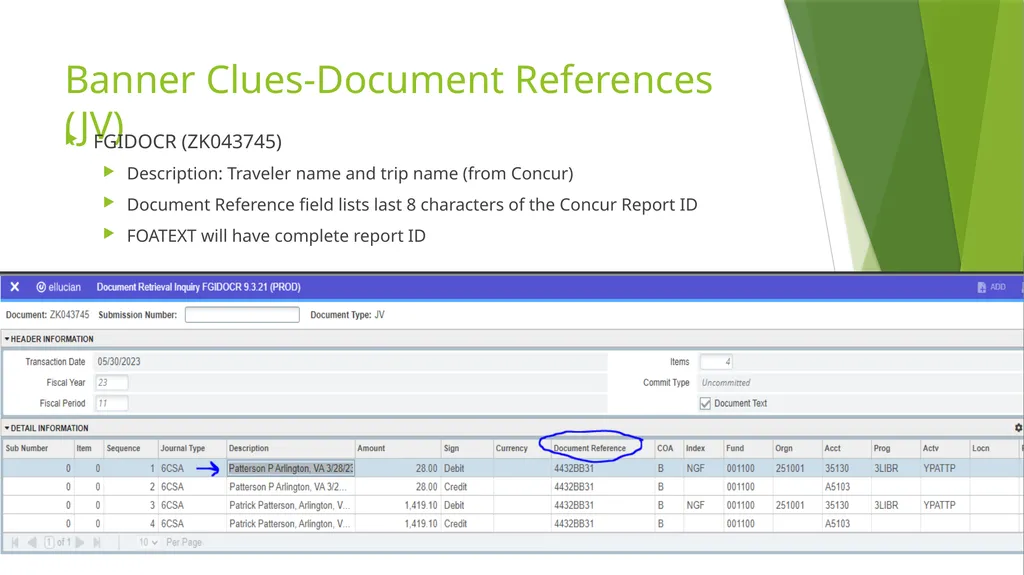Click Orgn 251001 in sequence 3 row
This screenshot has height=575, width=1024.
click(x=790, y=505)
